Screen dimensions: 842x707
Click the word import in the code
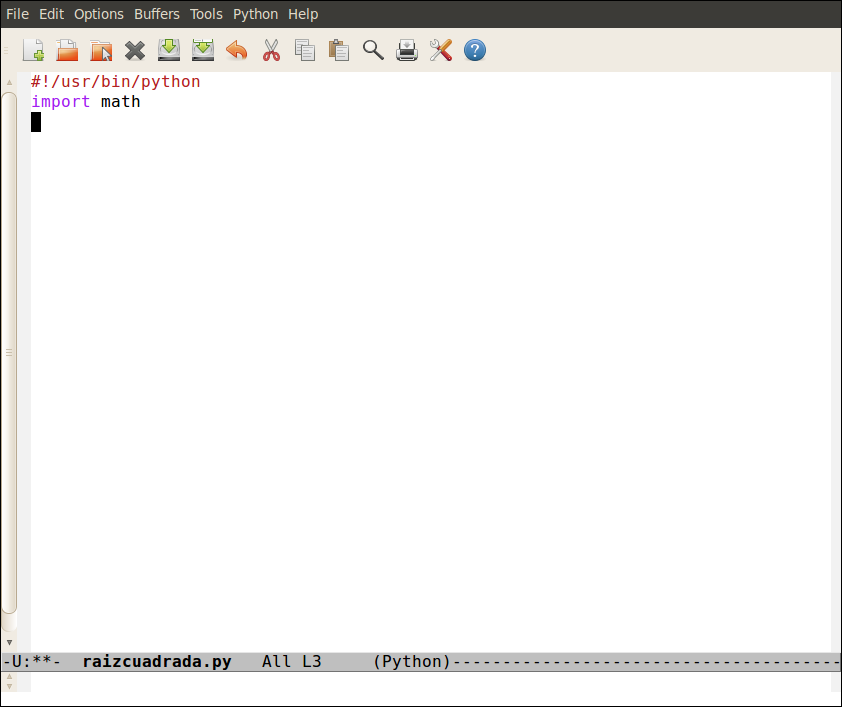click(61, 101)
